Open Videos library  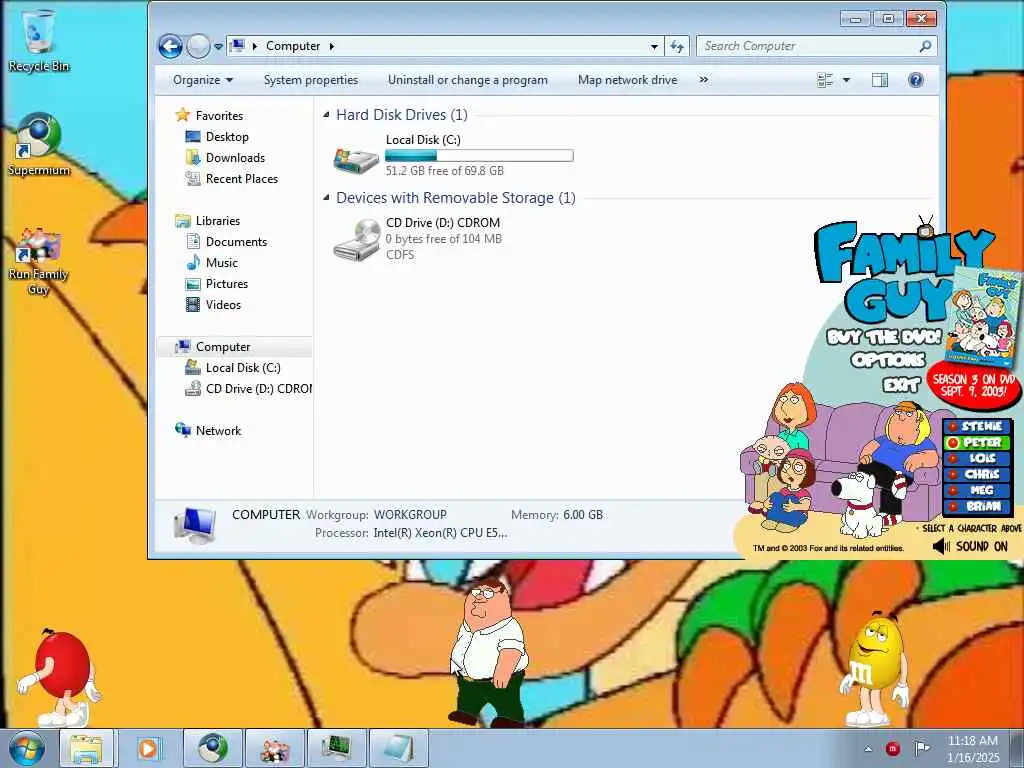[x=223, y=304]
